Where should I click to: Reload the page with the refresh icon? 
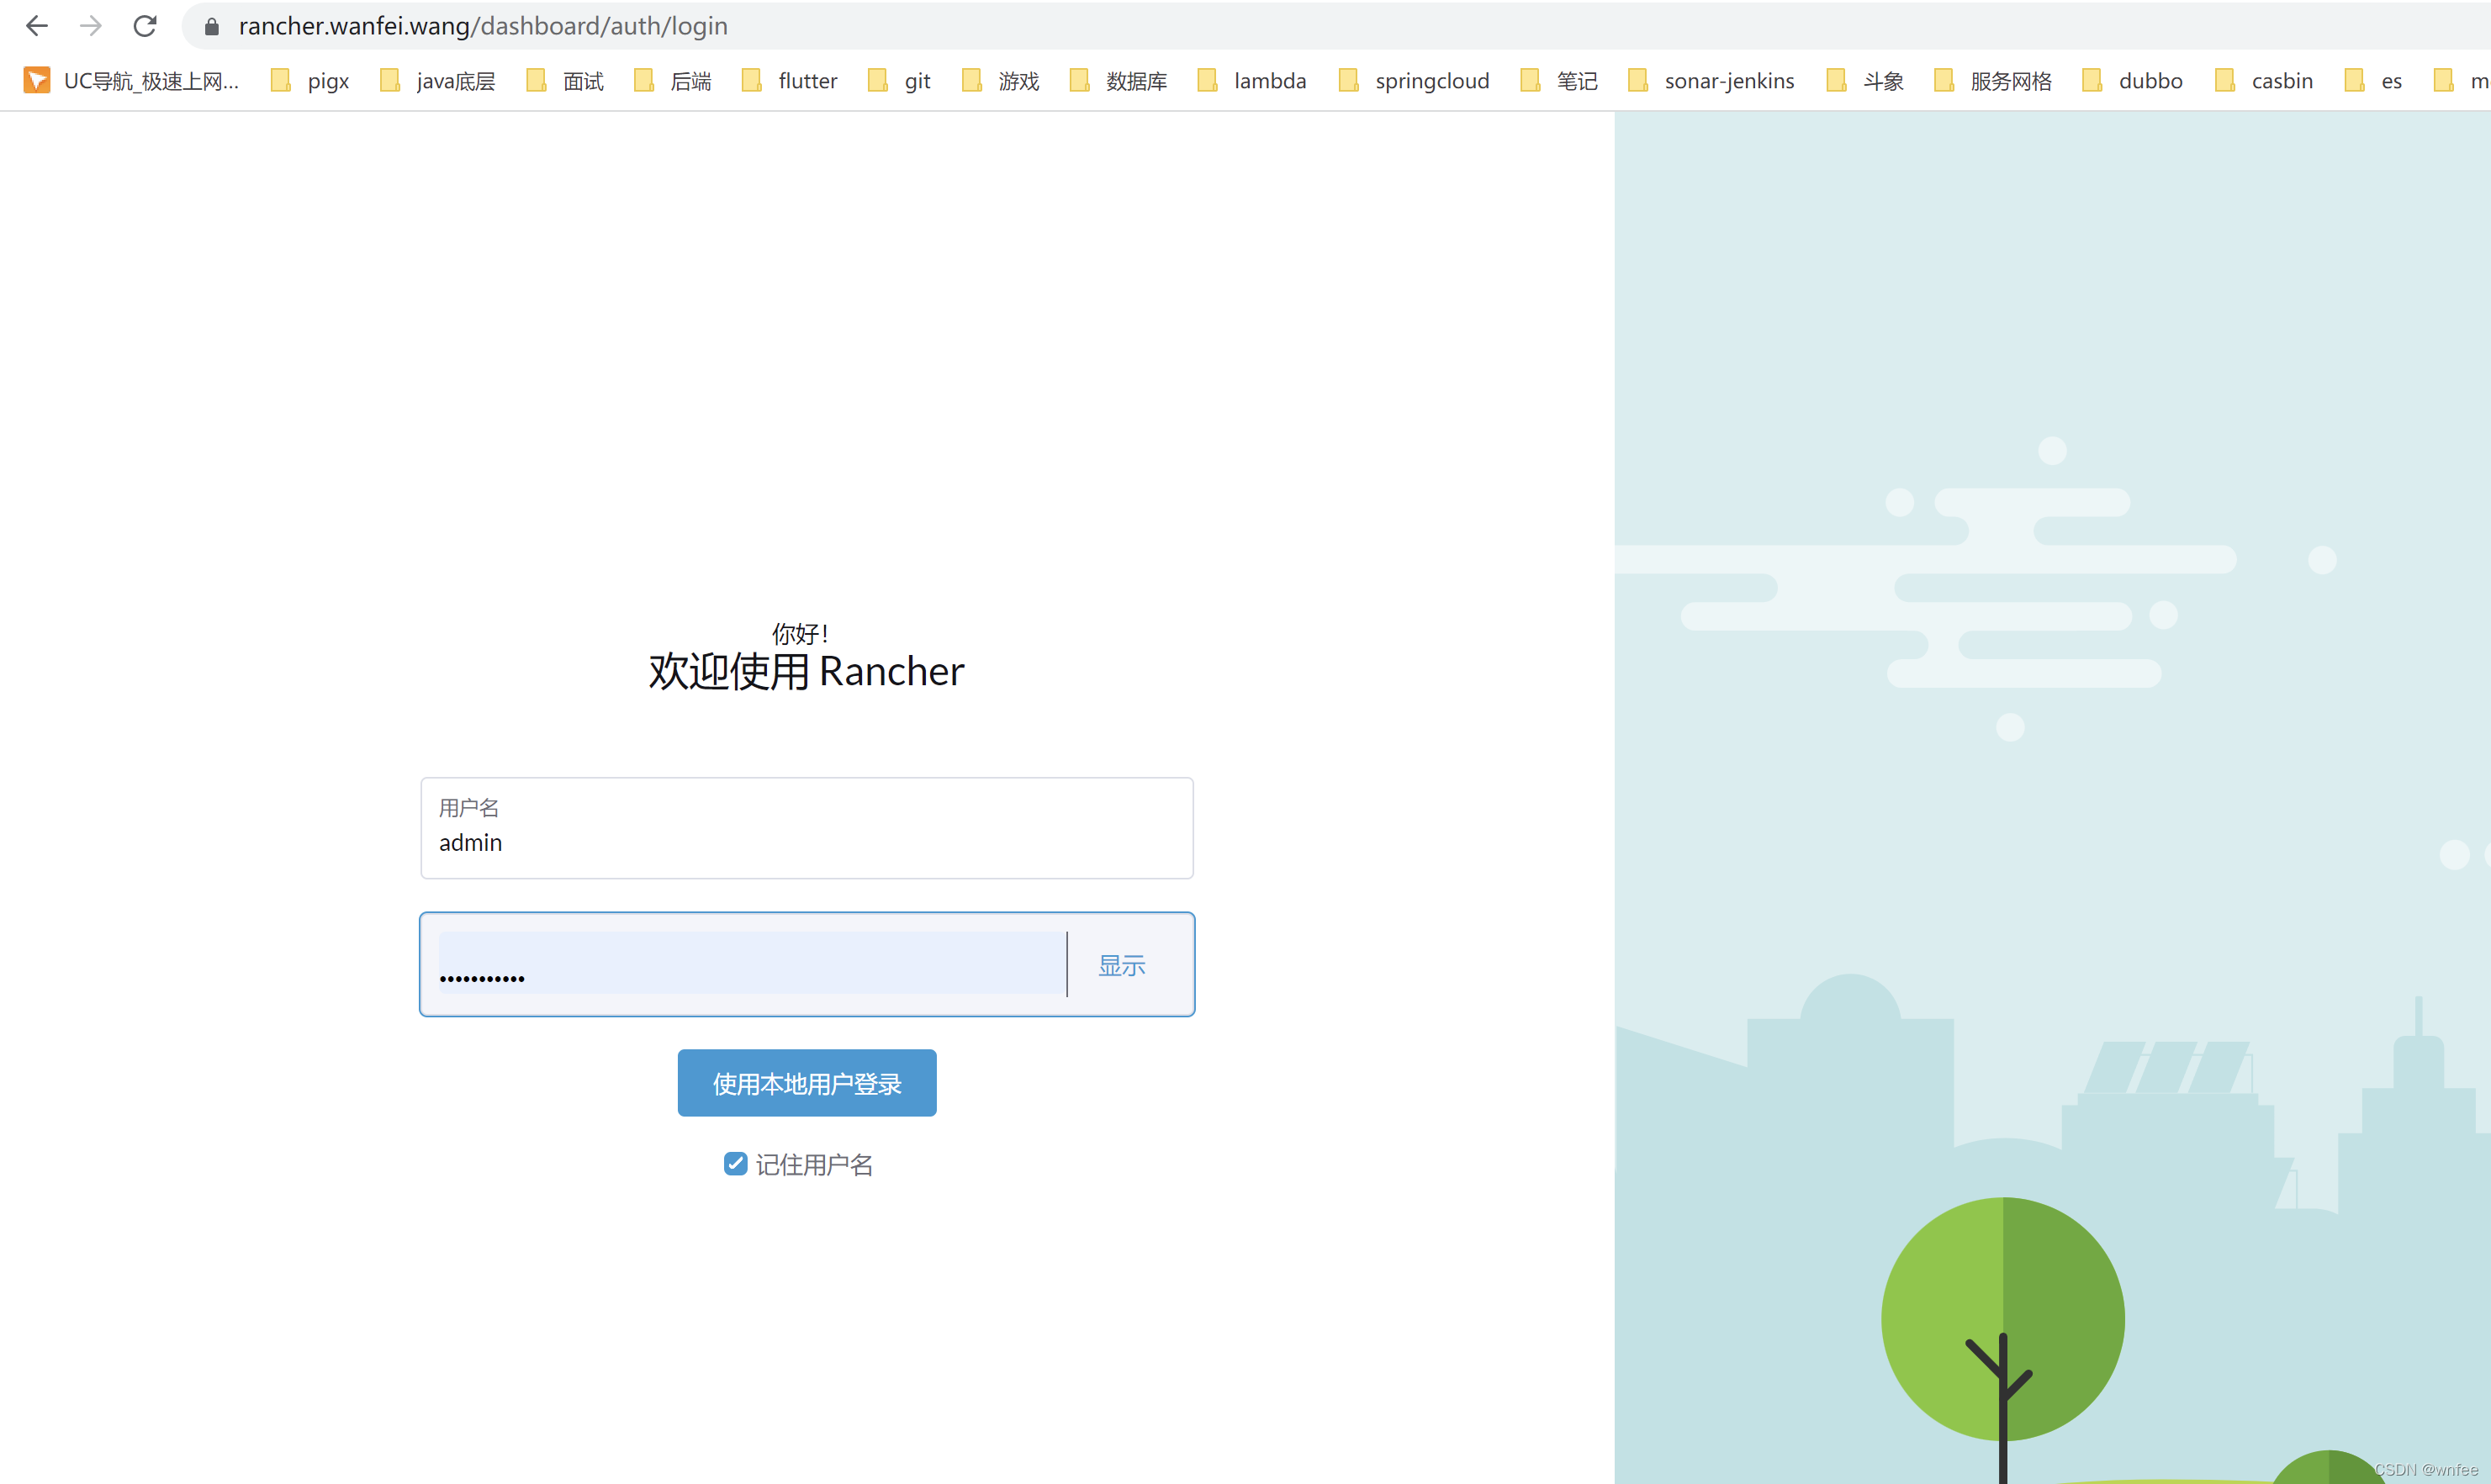pos(145,26)
